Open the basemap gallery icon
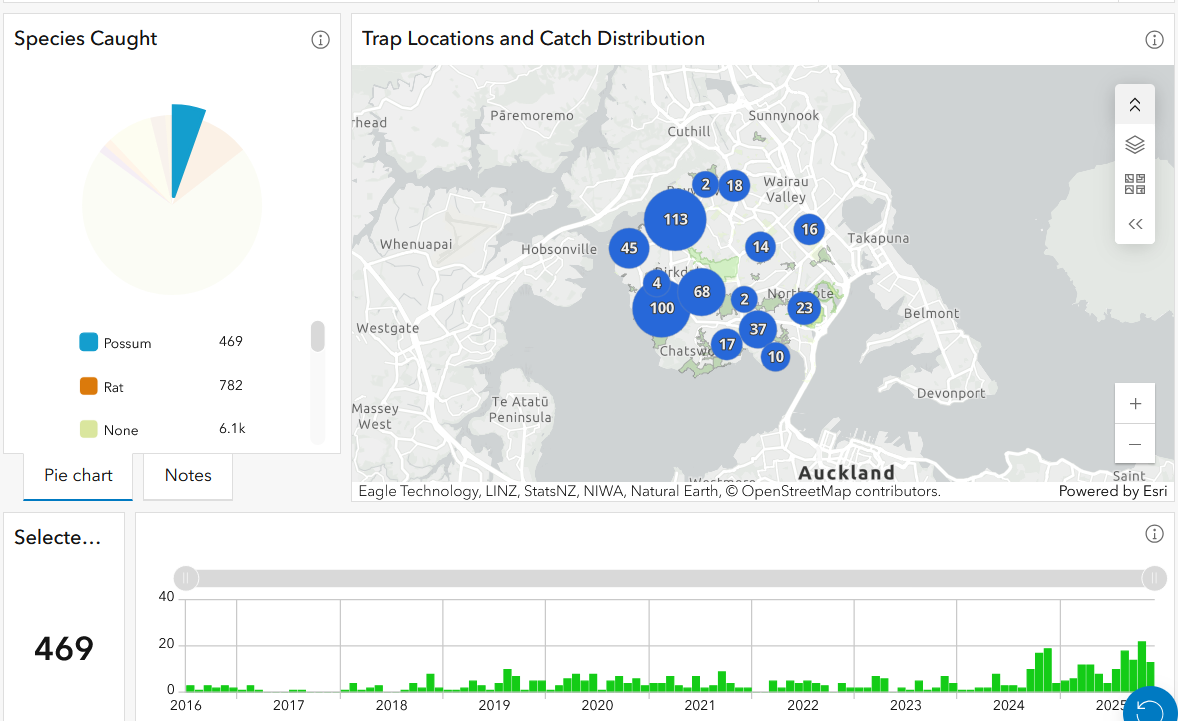 coord(1134,184)
